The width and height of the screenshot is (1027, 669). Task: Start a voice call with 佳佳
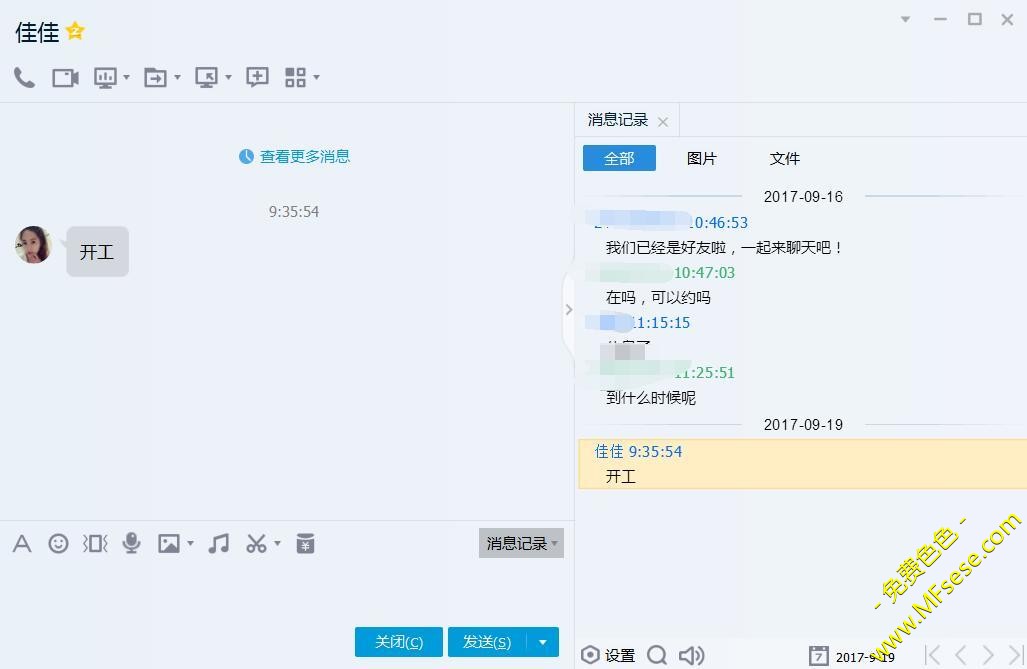24,78
